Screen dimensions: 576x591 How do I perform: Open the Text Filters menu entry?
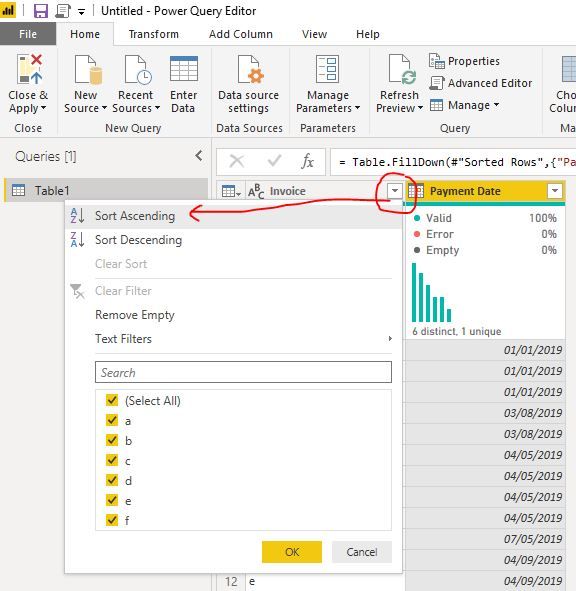233,338
